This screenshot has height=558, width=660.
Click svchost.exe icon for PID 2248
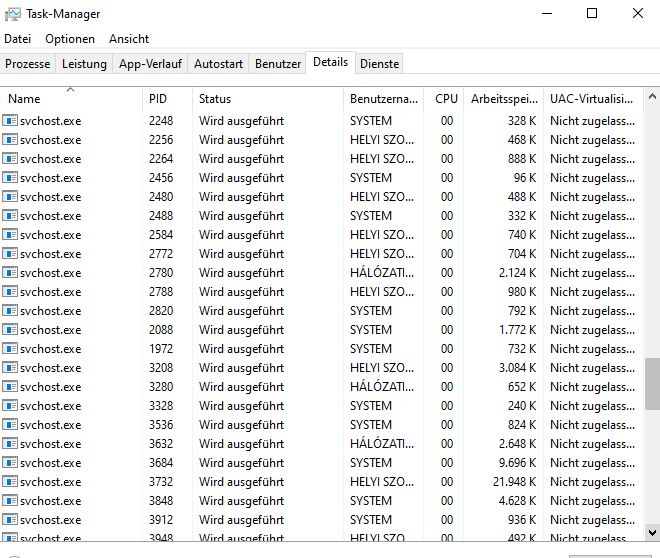[10, 121]
